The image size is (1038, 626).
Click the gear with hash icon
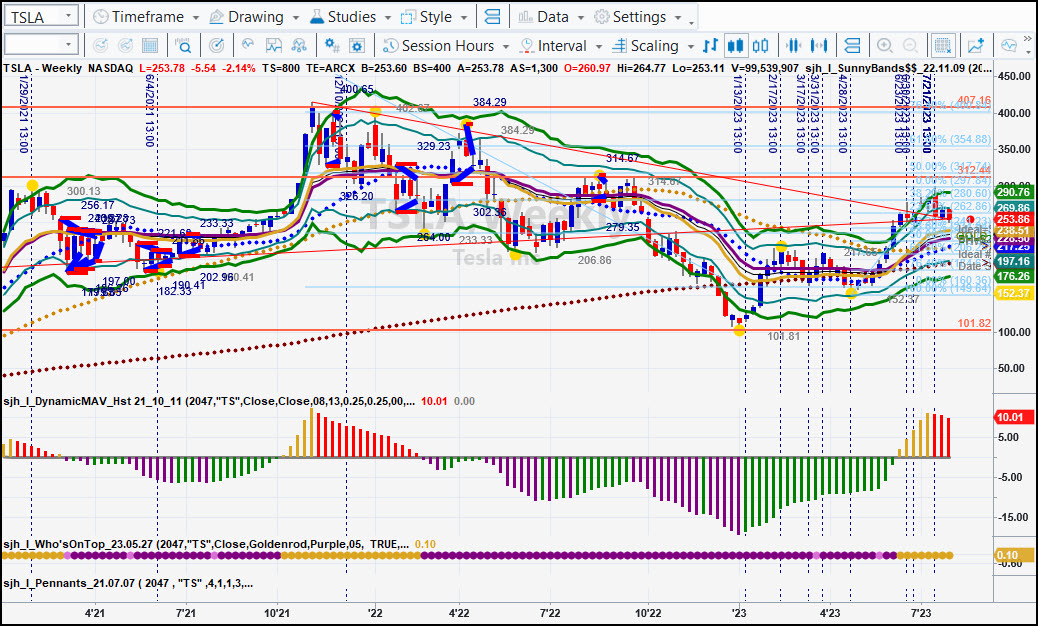pyautogui.click(x=332, y=46)
